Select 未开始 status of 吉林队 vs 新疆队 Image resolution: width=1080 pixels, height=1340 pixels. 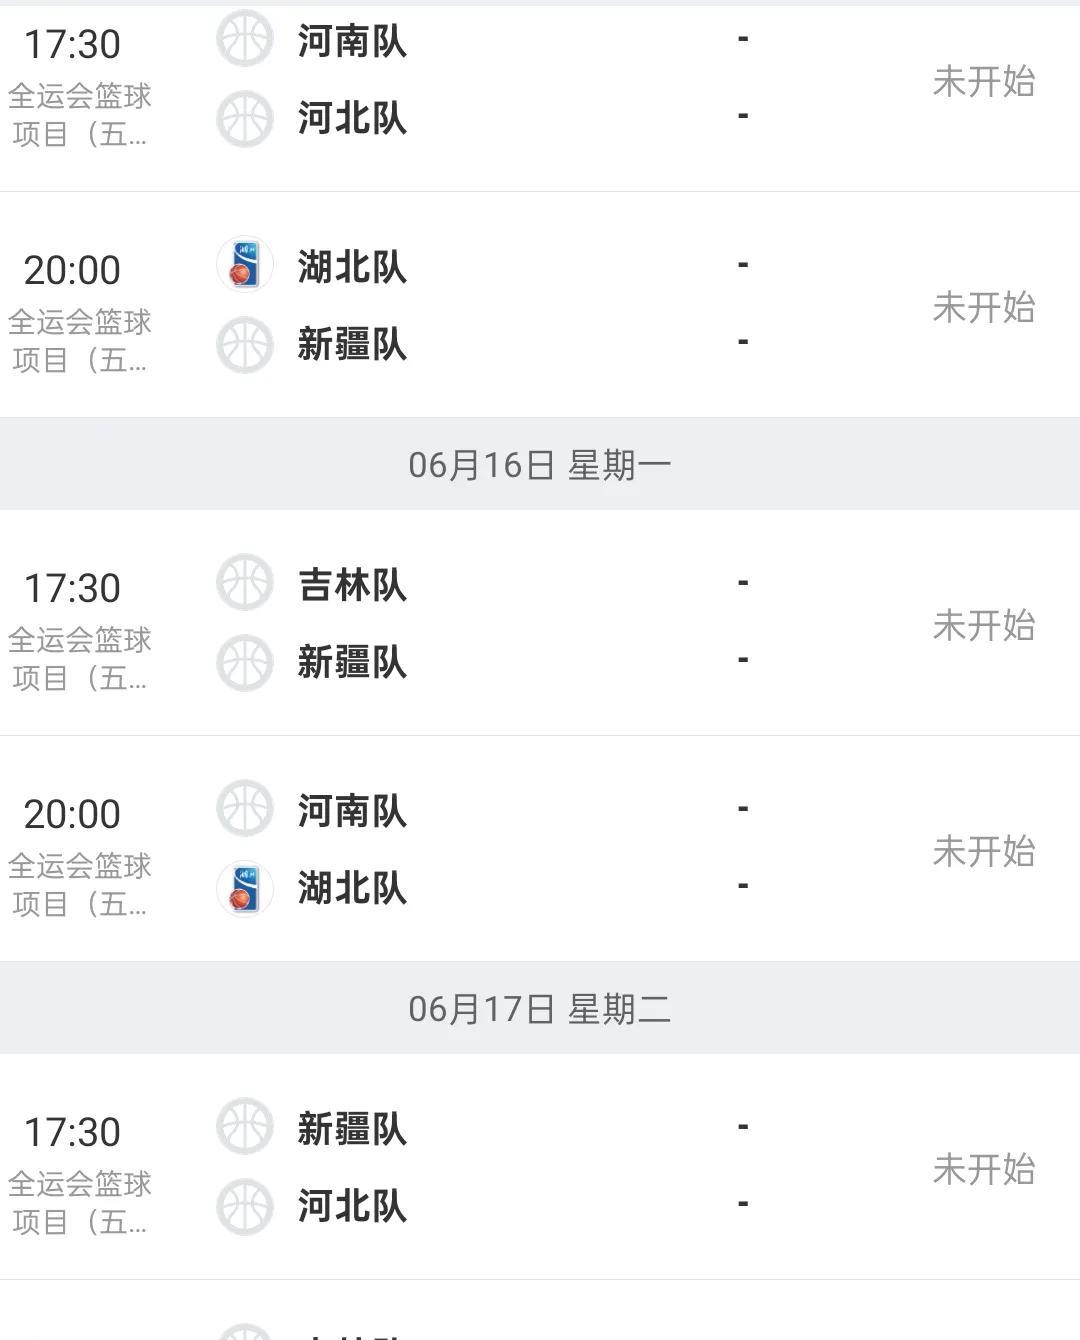(984, 625)
